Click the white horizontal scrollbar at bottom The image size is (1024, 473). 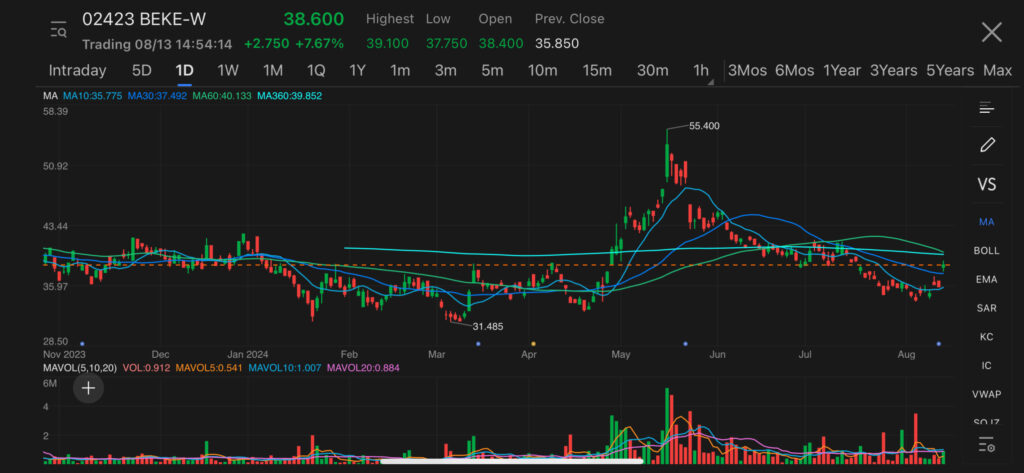(x=512, y=461)
